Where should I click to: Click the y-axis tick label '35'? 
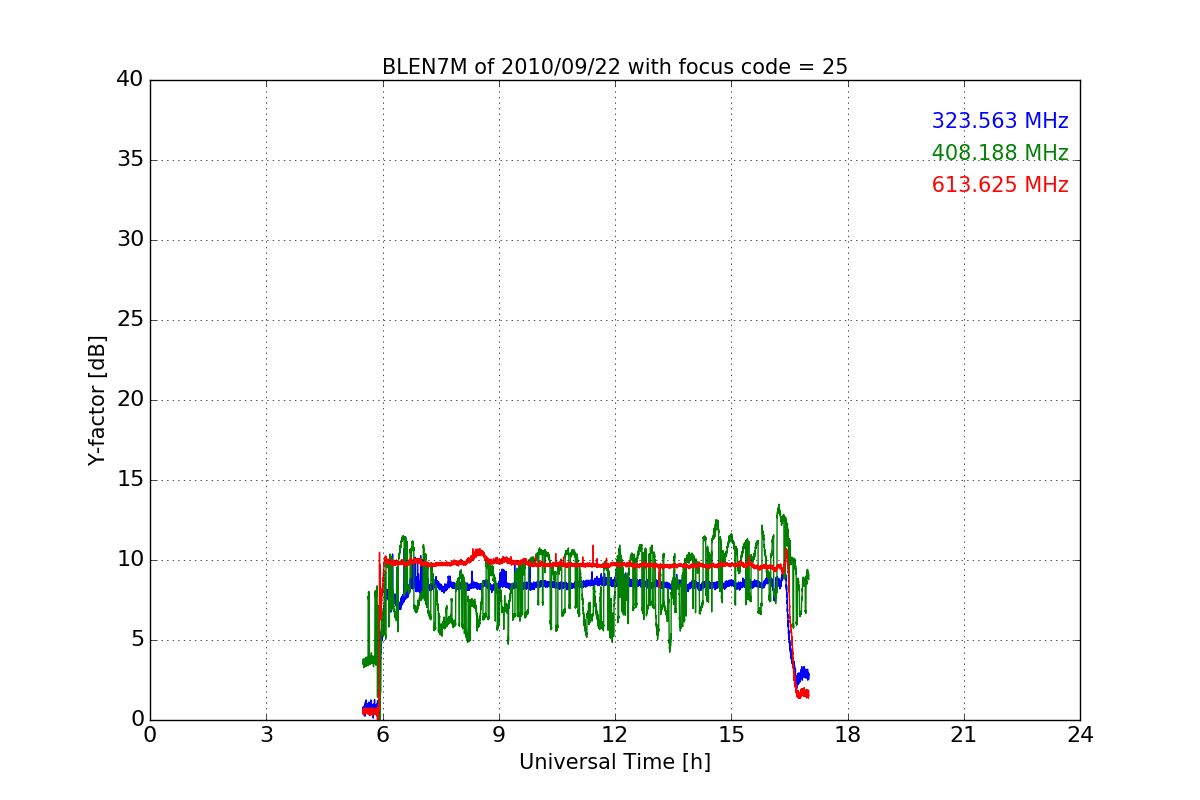130,160
